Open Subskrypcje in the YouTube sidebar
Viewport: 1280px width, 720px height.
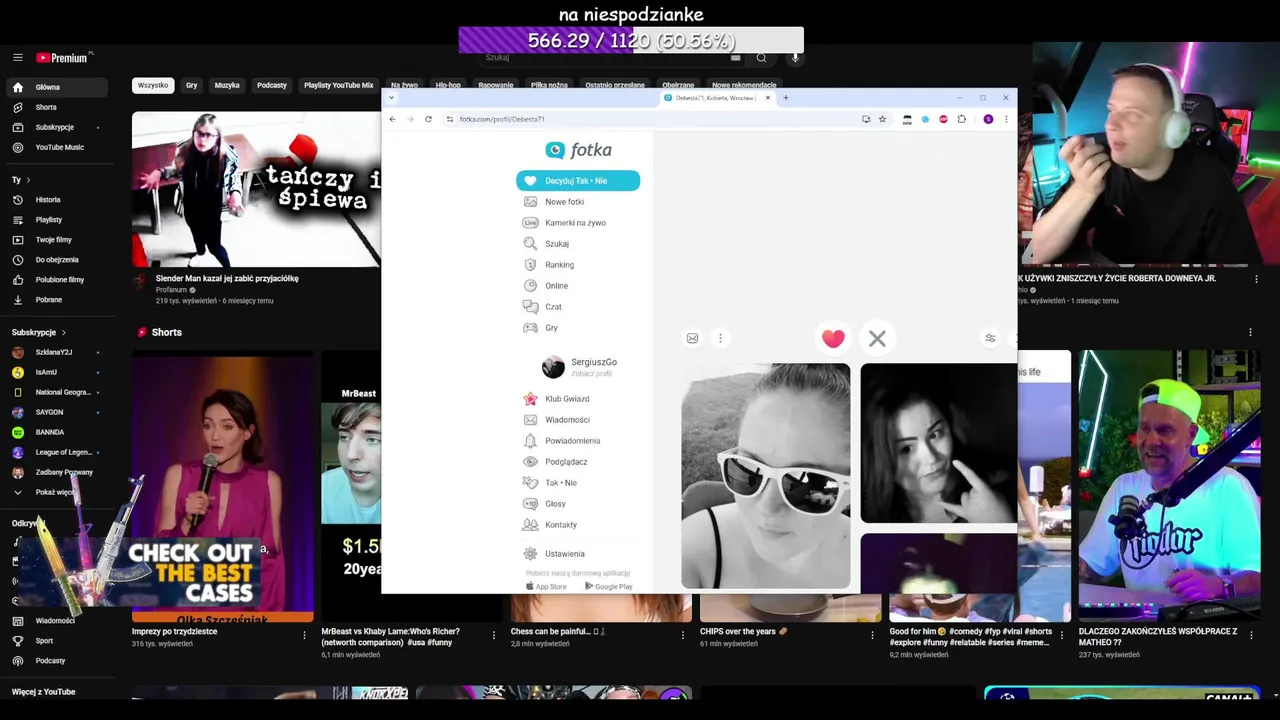tap(57, 127)
